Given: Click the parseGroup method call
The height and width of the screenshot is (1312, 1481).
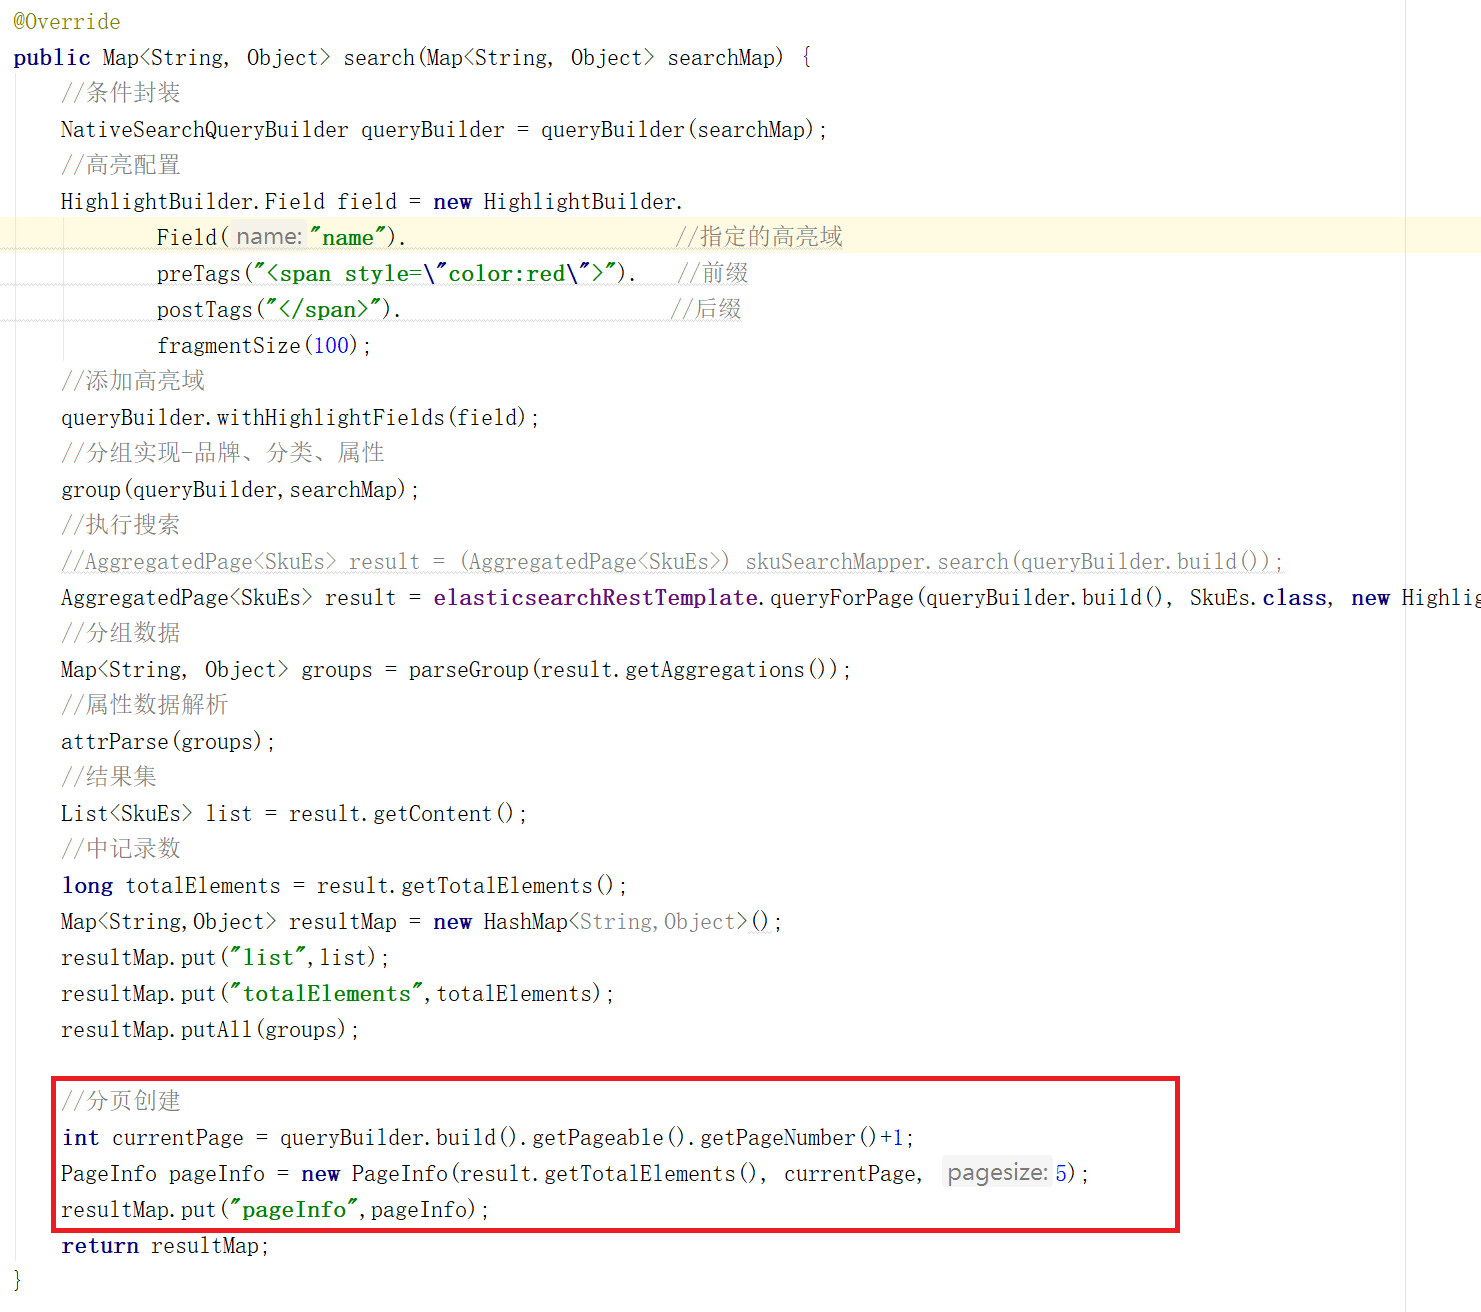Looking at the screenshot, I should pyautogui.click(x=468, y=670).
